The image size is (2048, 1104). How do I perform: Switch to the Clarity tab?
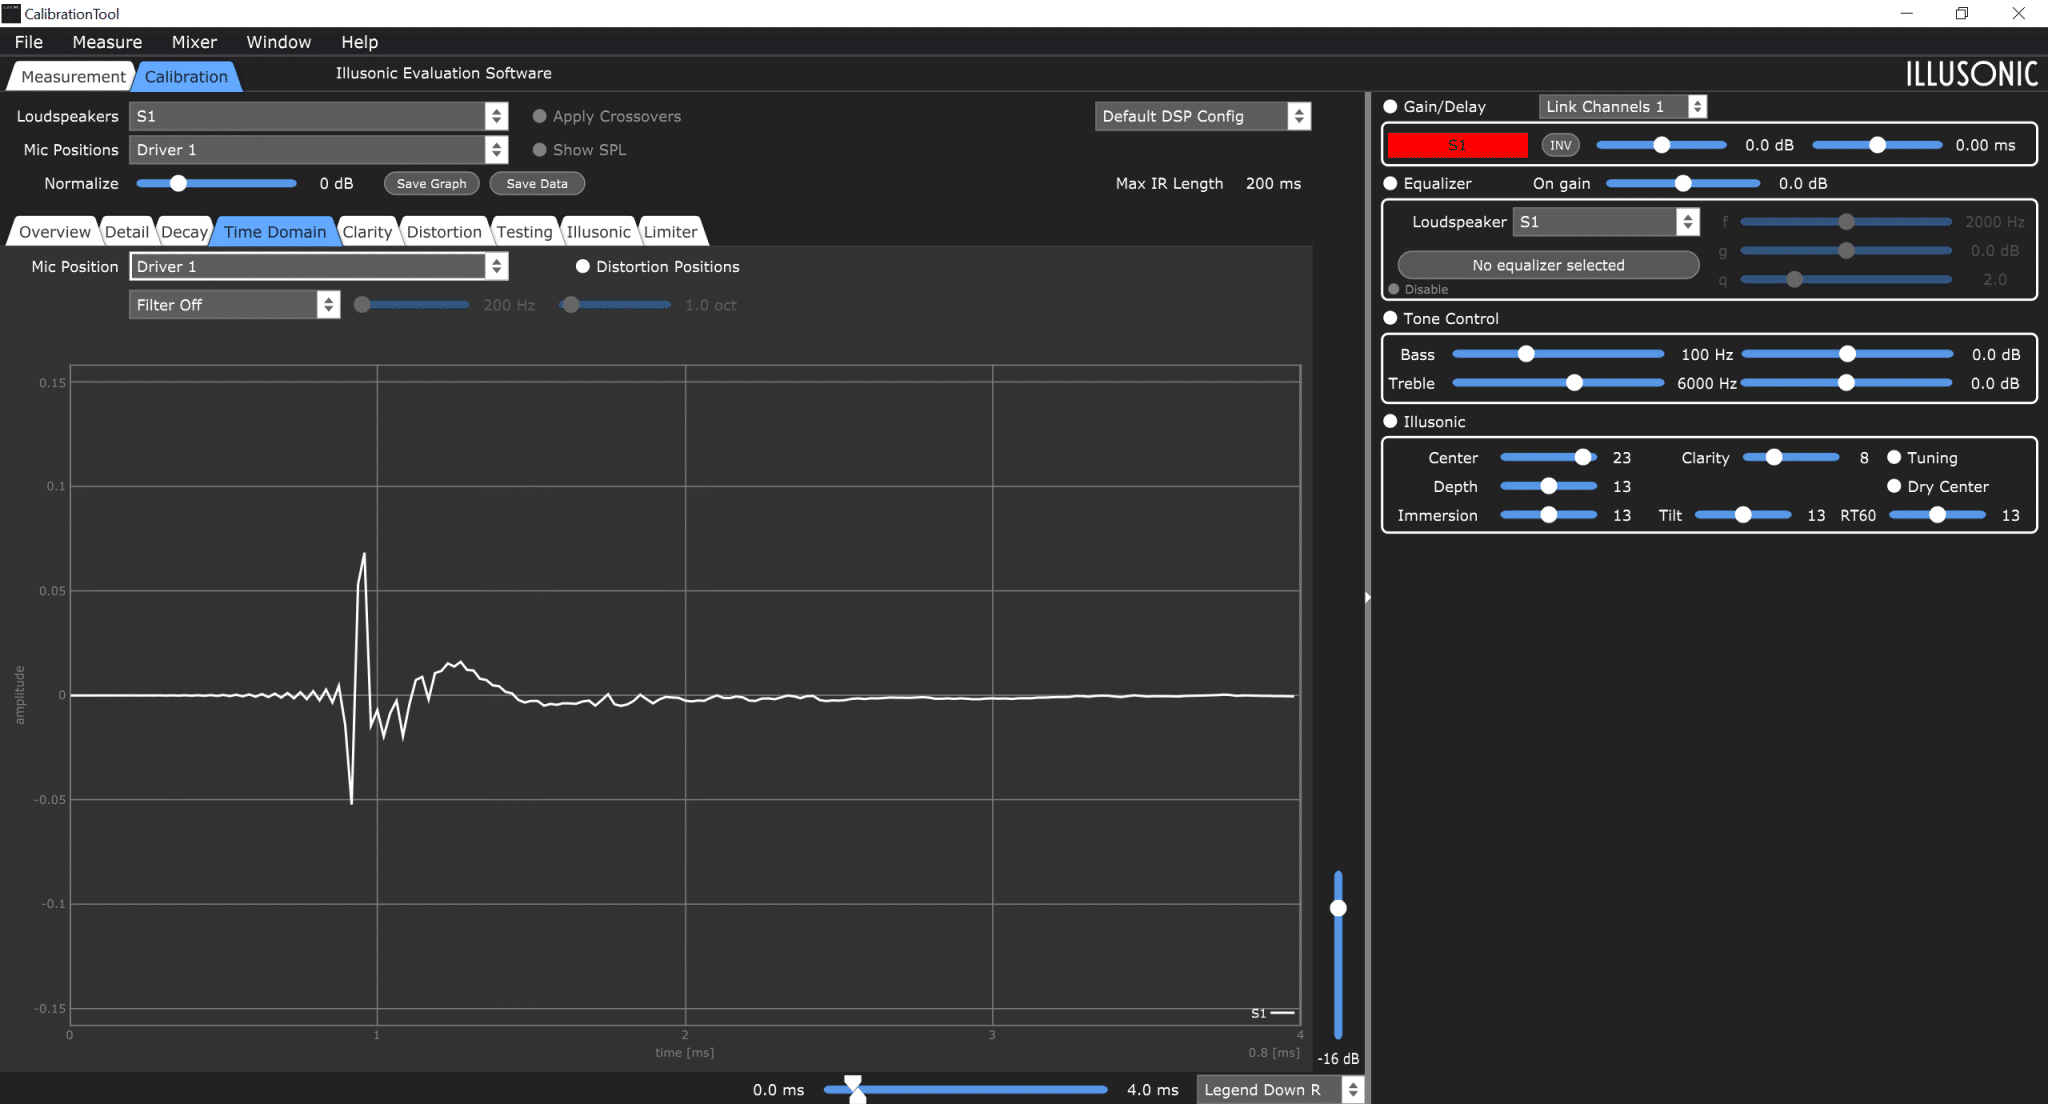[x=367, y=232]
